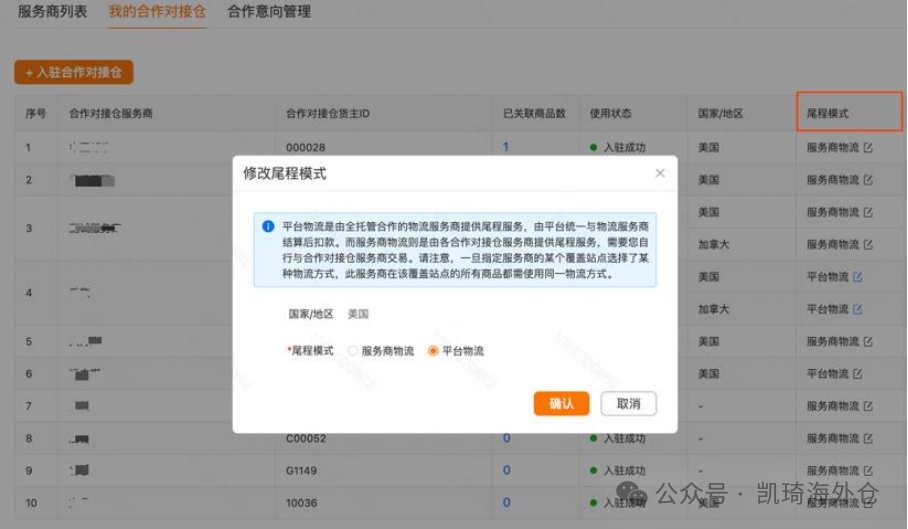Open linked product count 1 in row 1
The image size is (908, 529).
(x=506, y=147)
